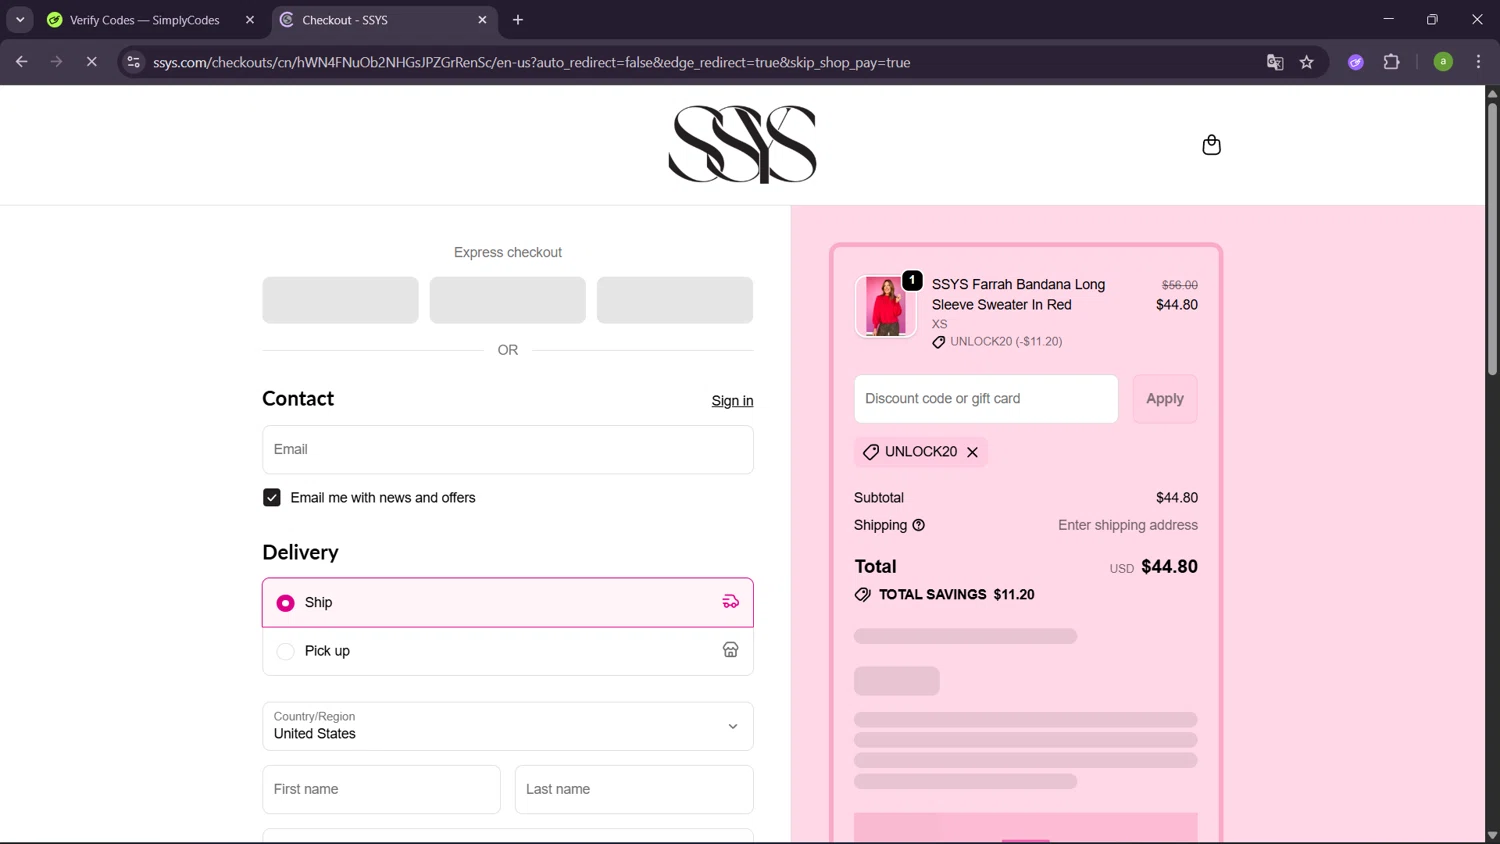Screen dimensions: 1500x844
Task: Click the first express checkout button placeholder
Action: pyautogui.click(x=340, y=300)
